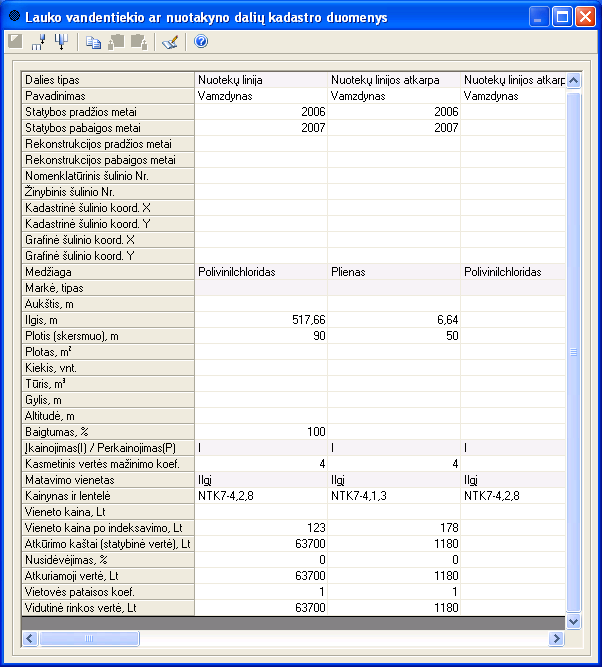Maximize the kadastro duomenys window
602x667 pixels.
[562, 17]
